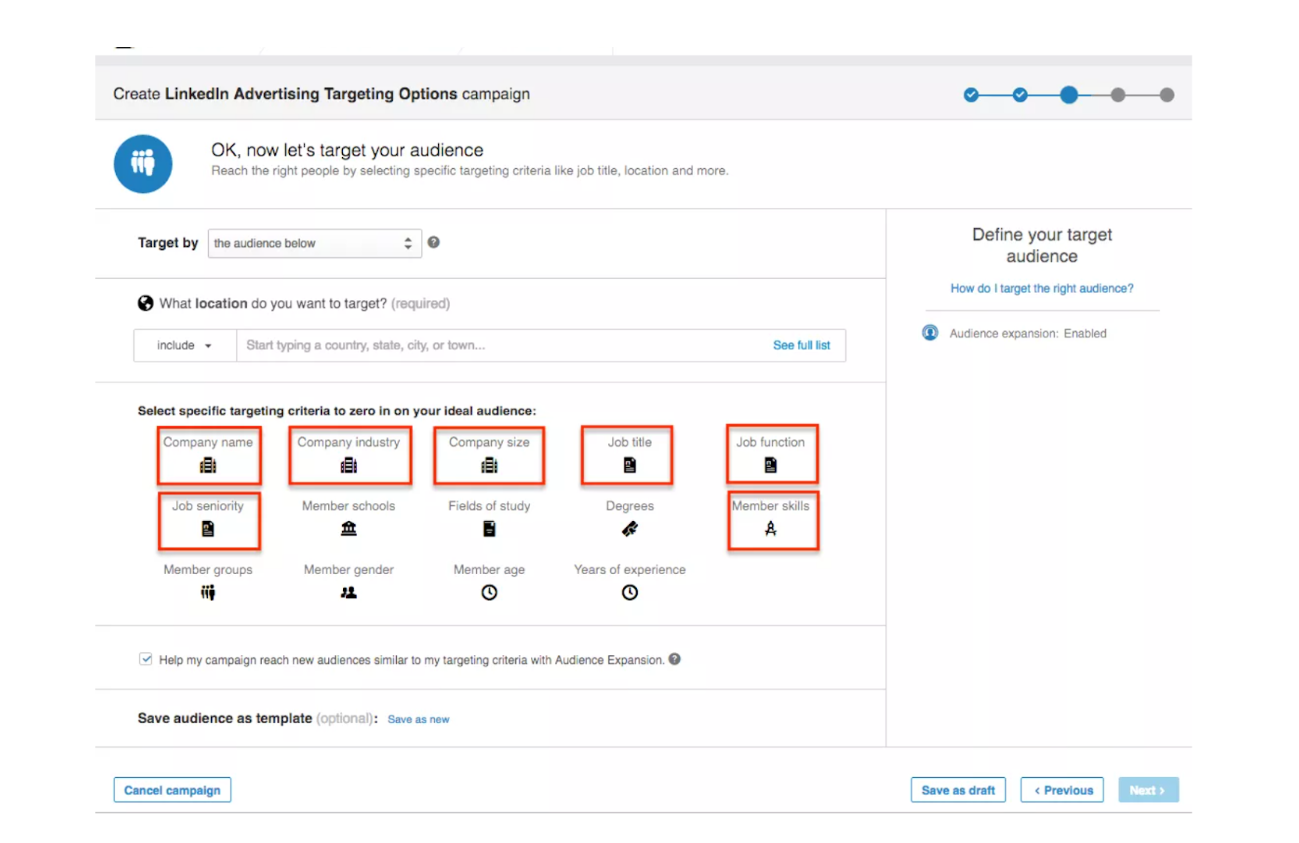Image resolution: width=1299 pixels, height=843 pixels.
Task: Select the last progress step dot
Action: tap(1167, 95)
